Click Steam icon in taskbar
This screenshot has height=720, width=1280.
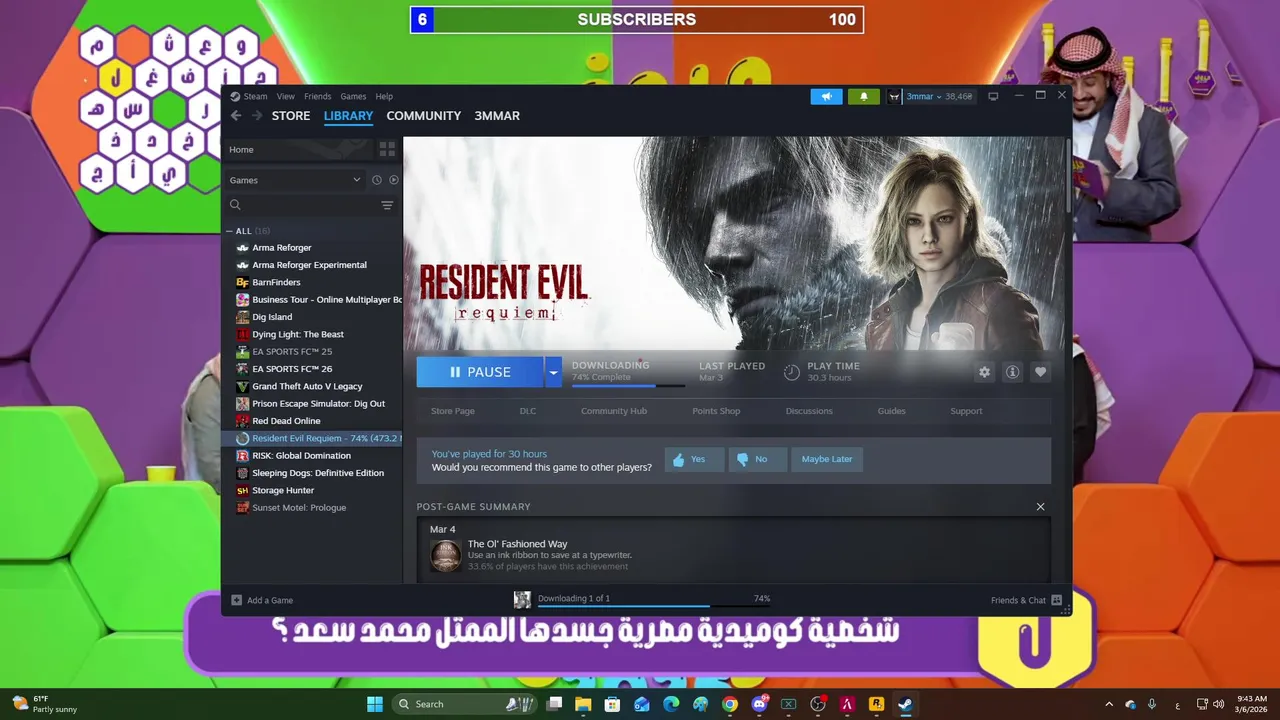905,704
